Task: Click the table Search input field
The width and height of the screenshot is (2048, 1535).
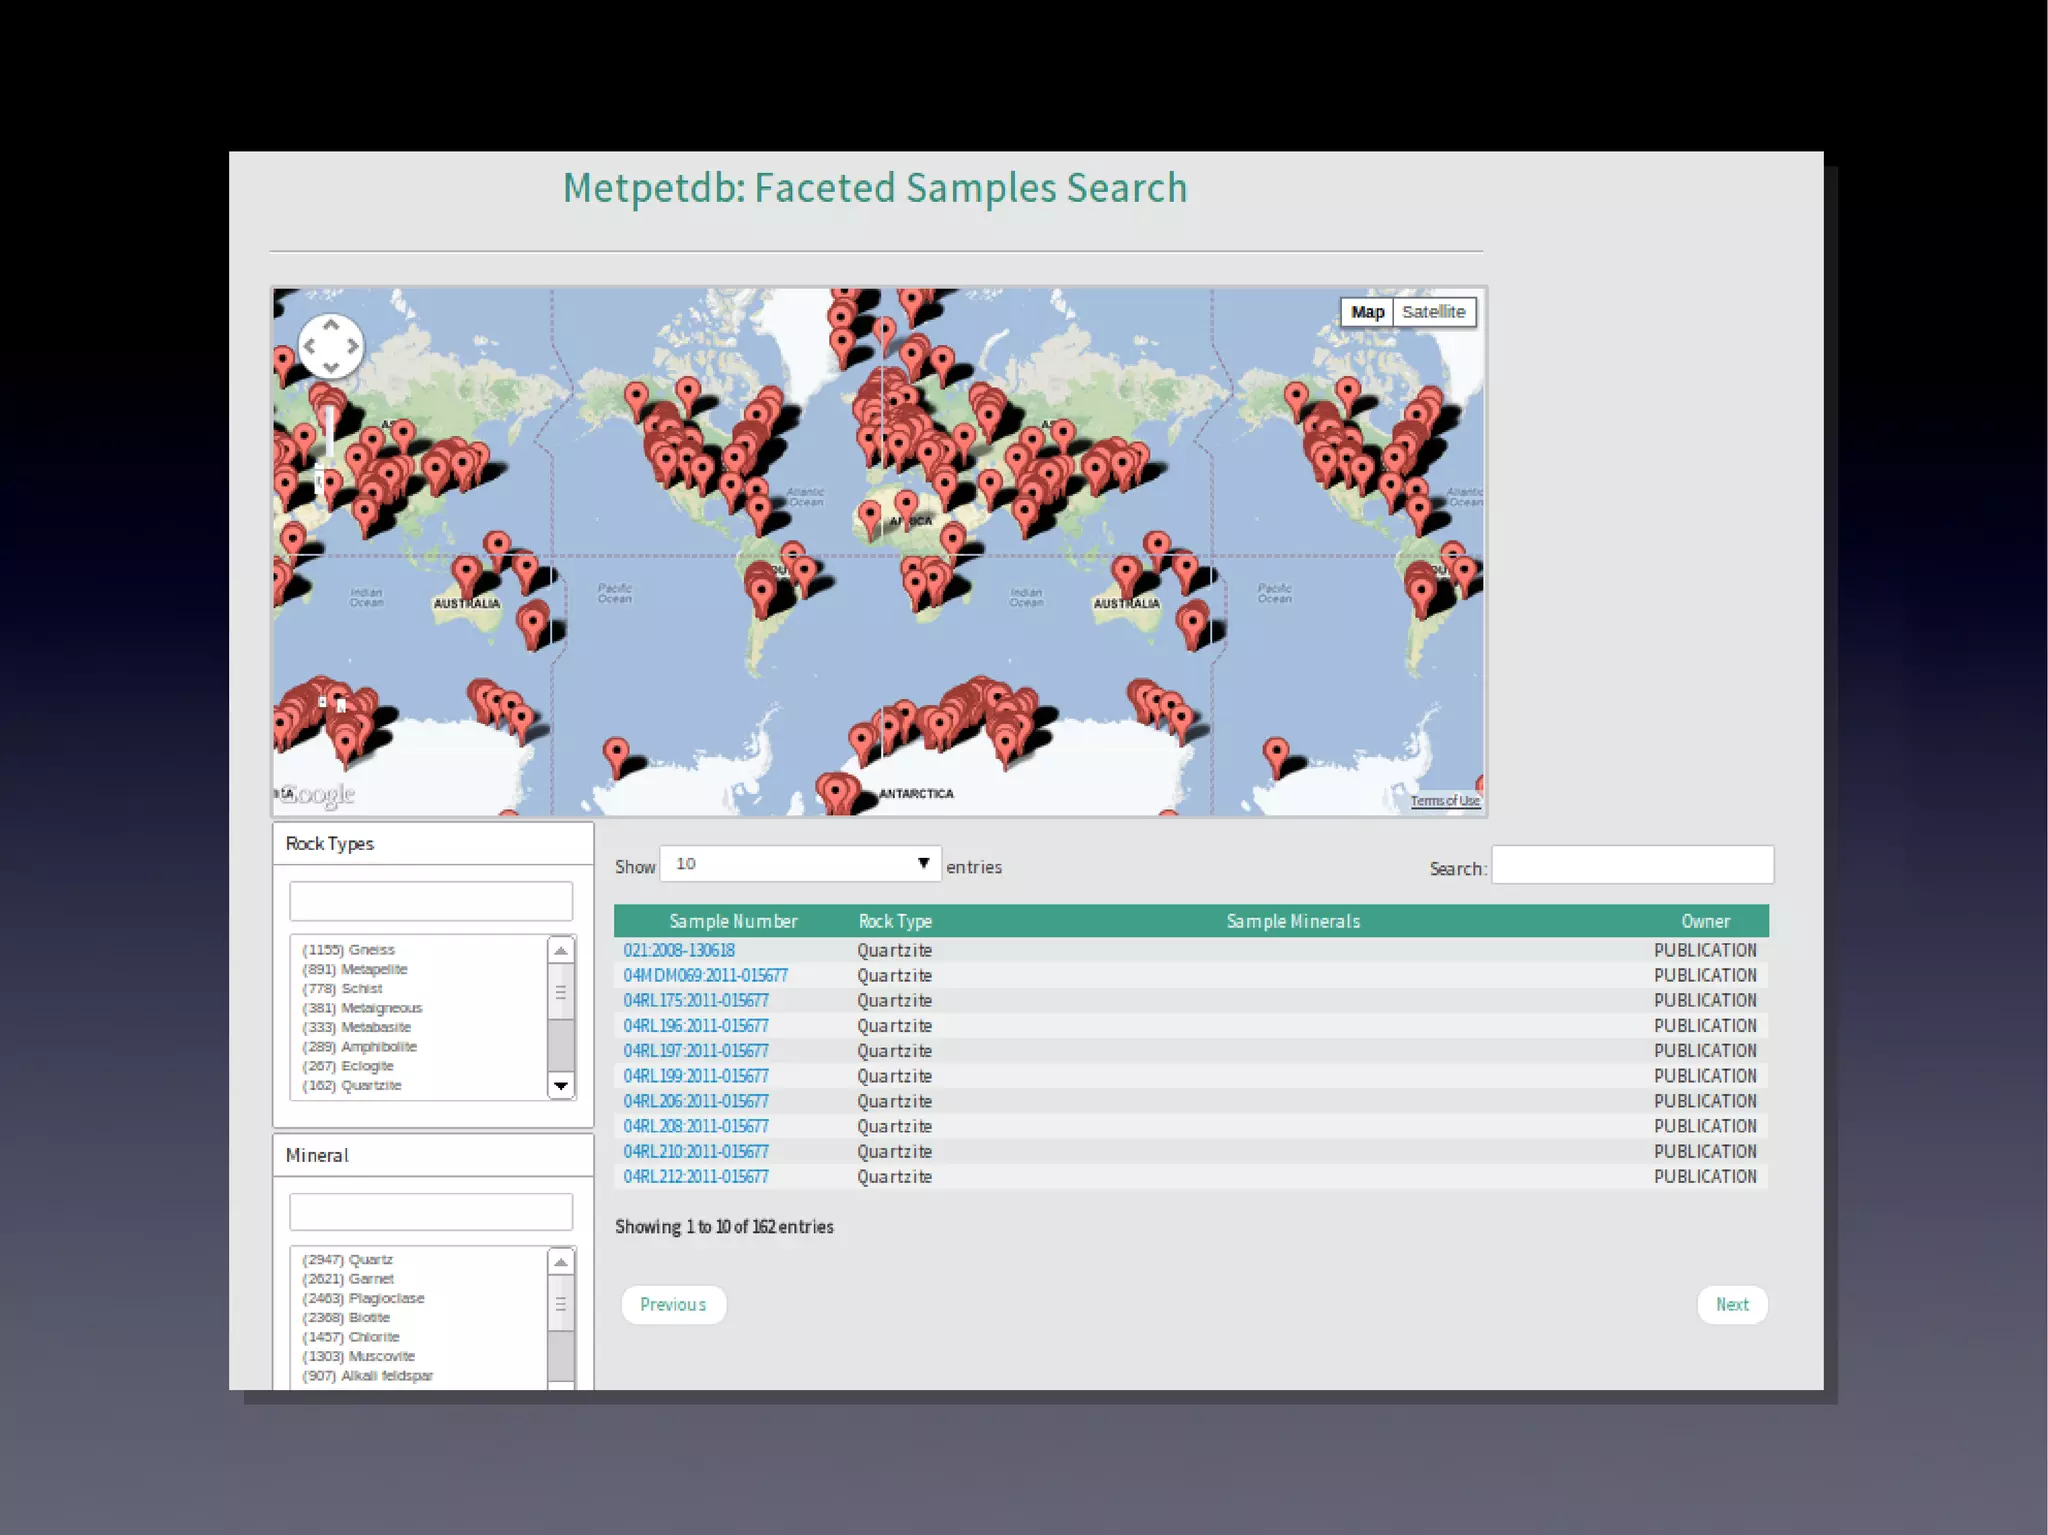Action: point(1632,865)
